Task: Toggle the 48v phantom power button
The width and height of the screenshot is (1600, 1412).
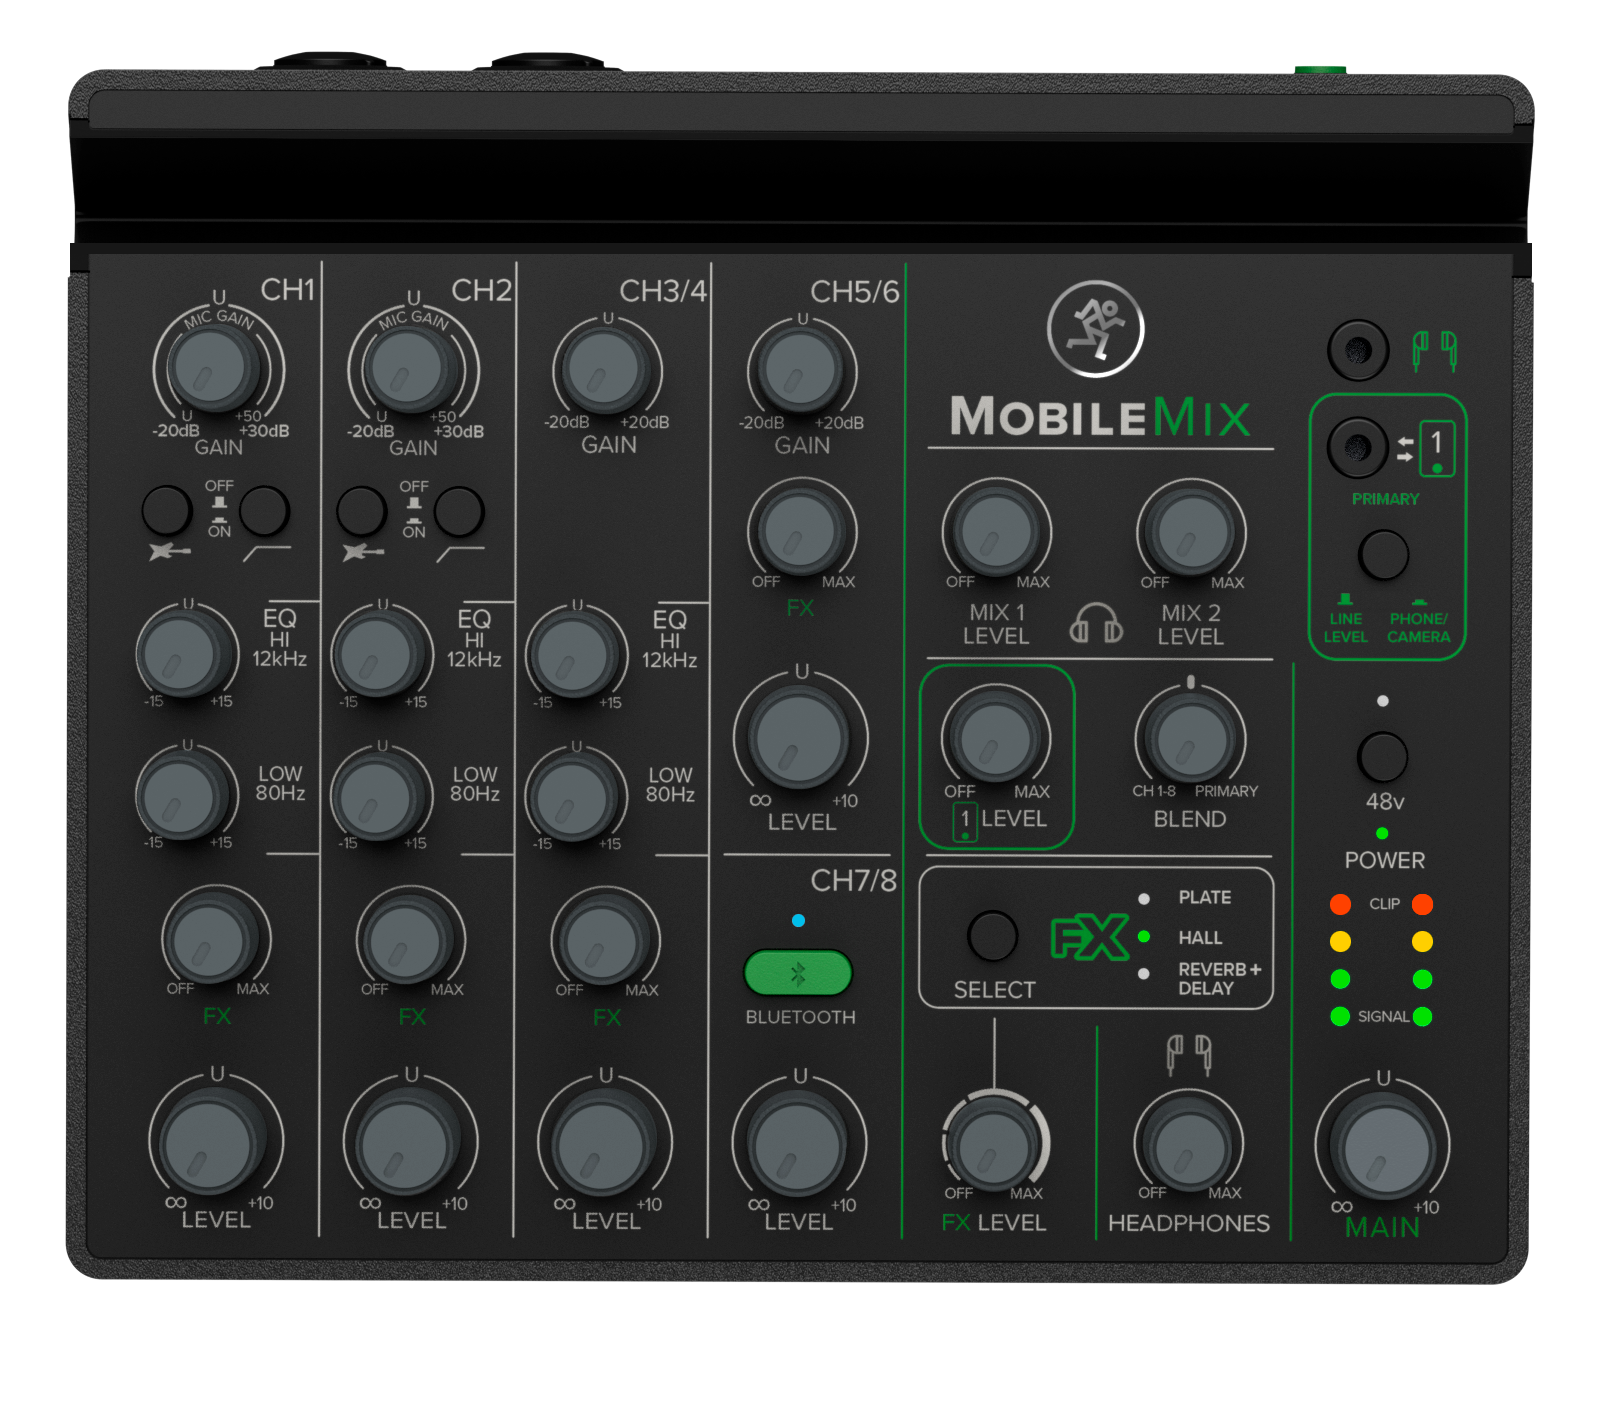Action: [1382, 757]
